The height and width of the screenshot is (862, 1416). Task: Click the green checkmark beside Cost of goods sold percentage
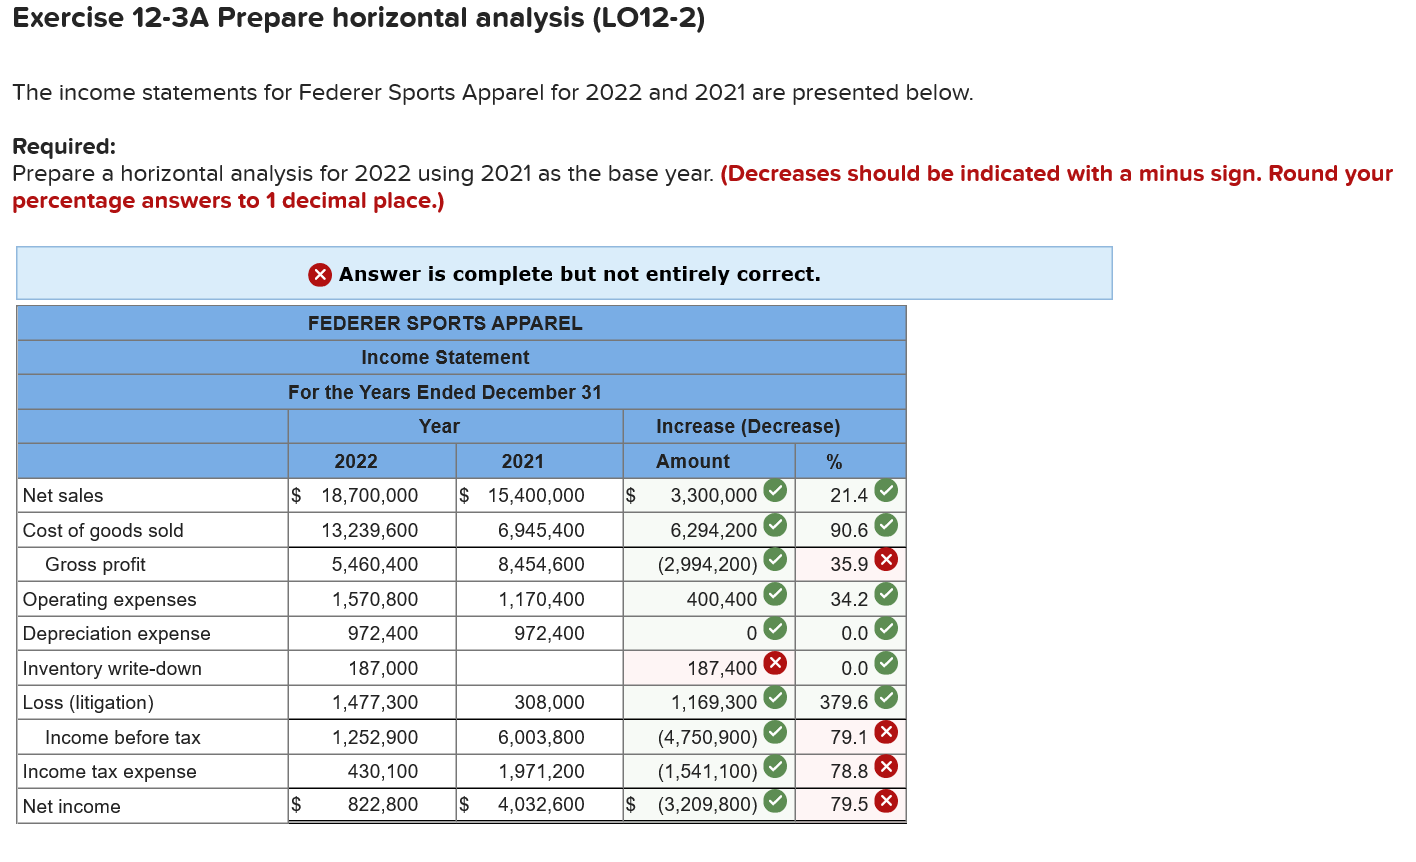click(888, 525)
